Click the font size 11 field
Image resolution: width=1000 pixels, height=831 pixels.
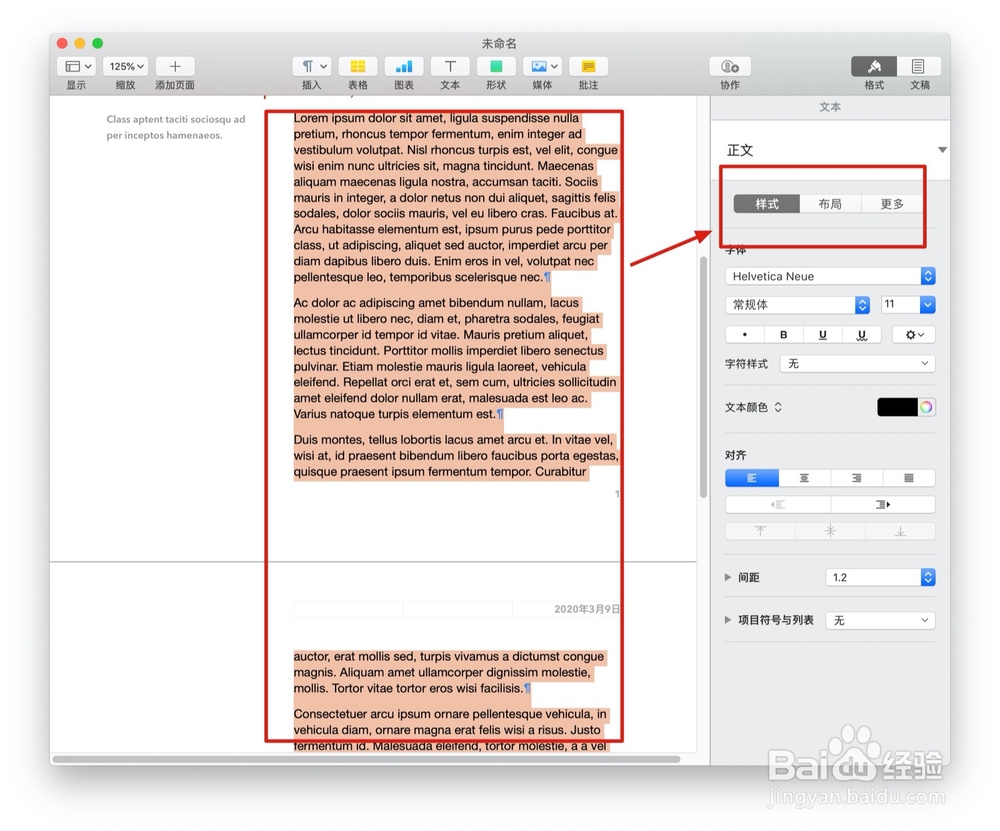click(901, 305)
